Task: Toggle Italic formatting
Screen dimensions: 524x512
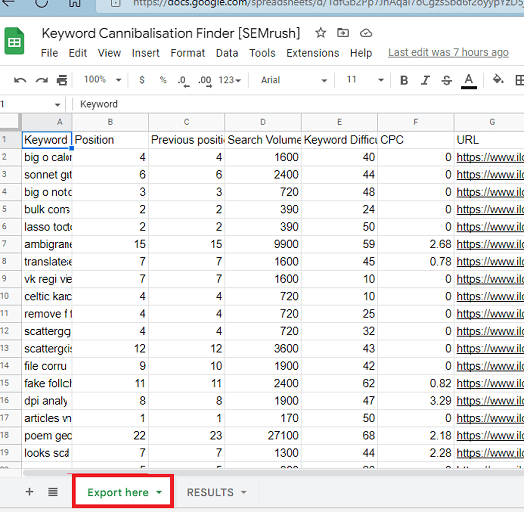Action: 425,80
